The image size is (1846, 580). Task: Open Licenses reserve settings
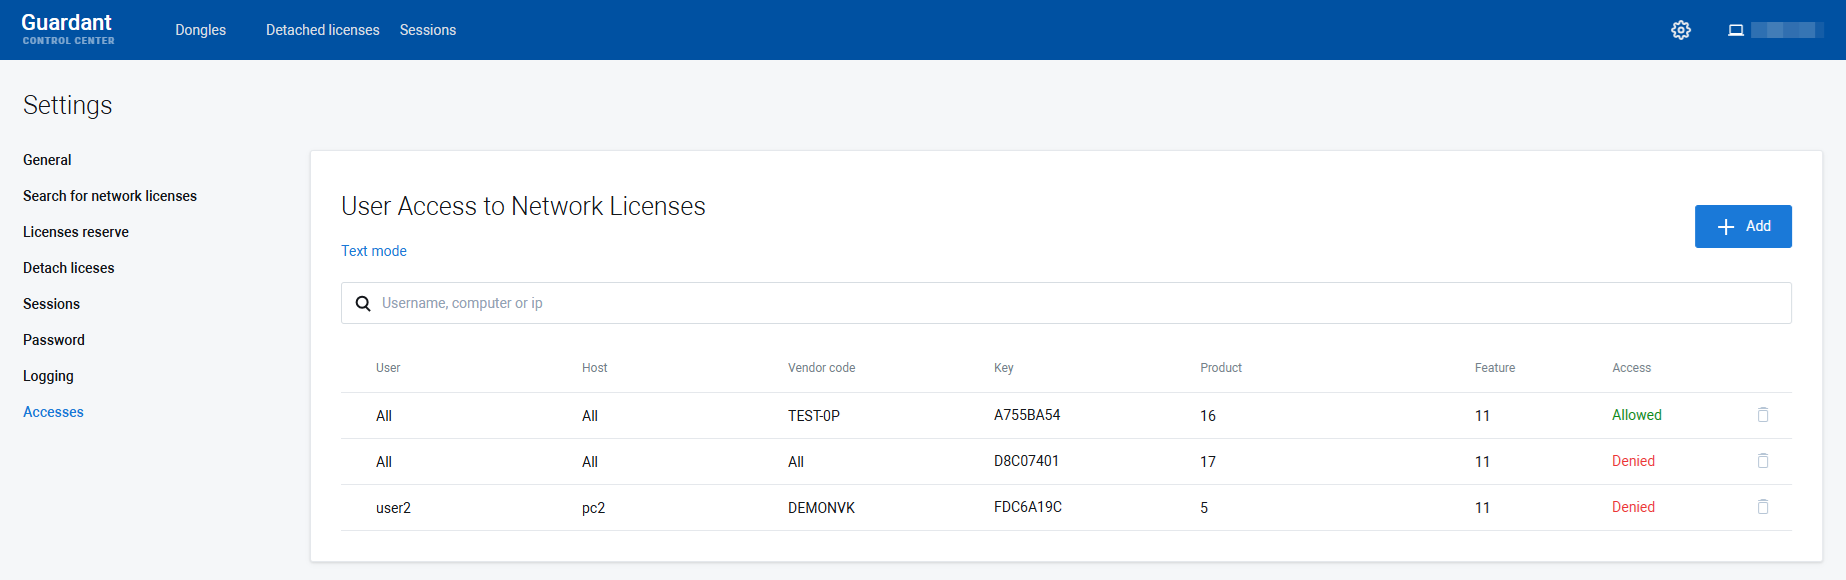point(76,232)
